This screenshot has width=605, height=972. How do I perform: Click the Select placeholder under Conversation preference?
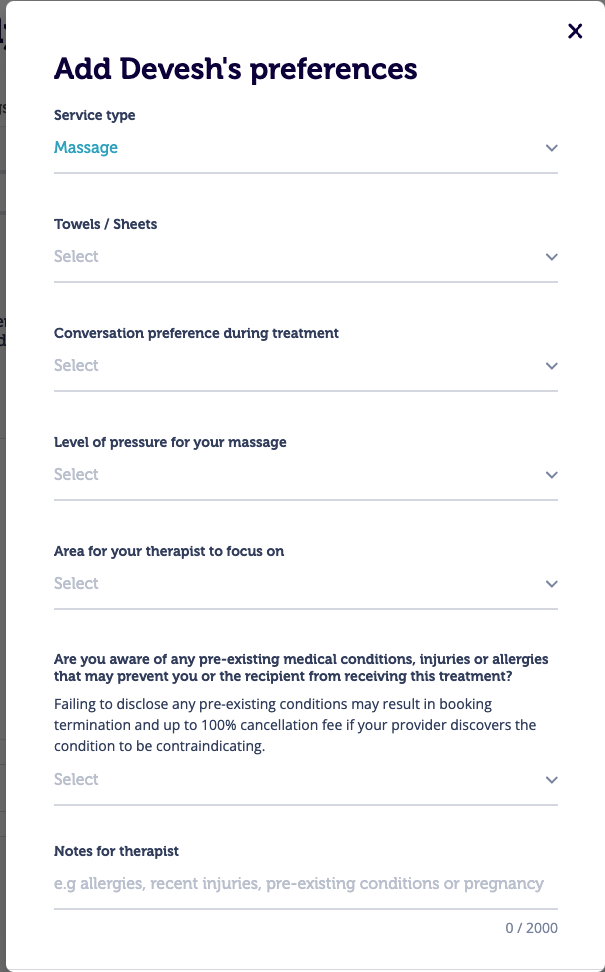pos(76,366)
